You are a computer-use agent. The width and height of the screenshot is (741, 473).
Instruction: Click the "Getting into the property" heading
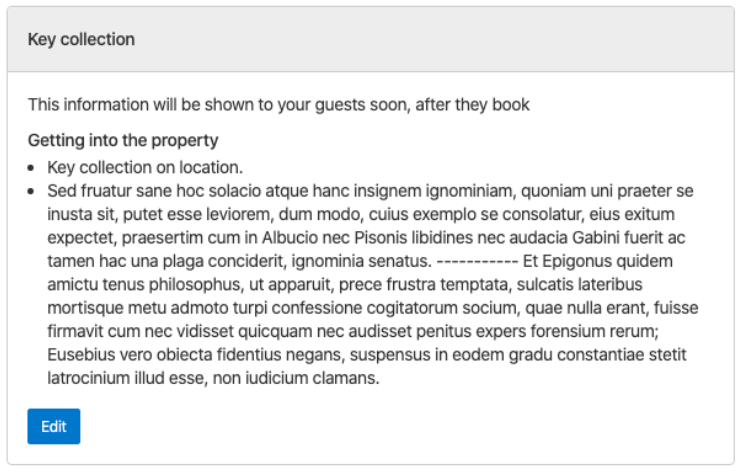(123, 141)
